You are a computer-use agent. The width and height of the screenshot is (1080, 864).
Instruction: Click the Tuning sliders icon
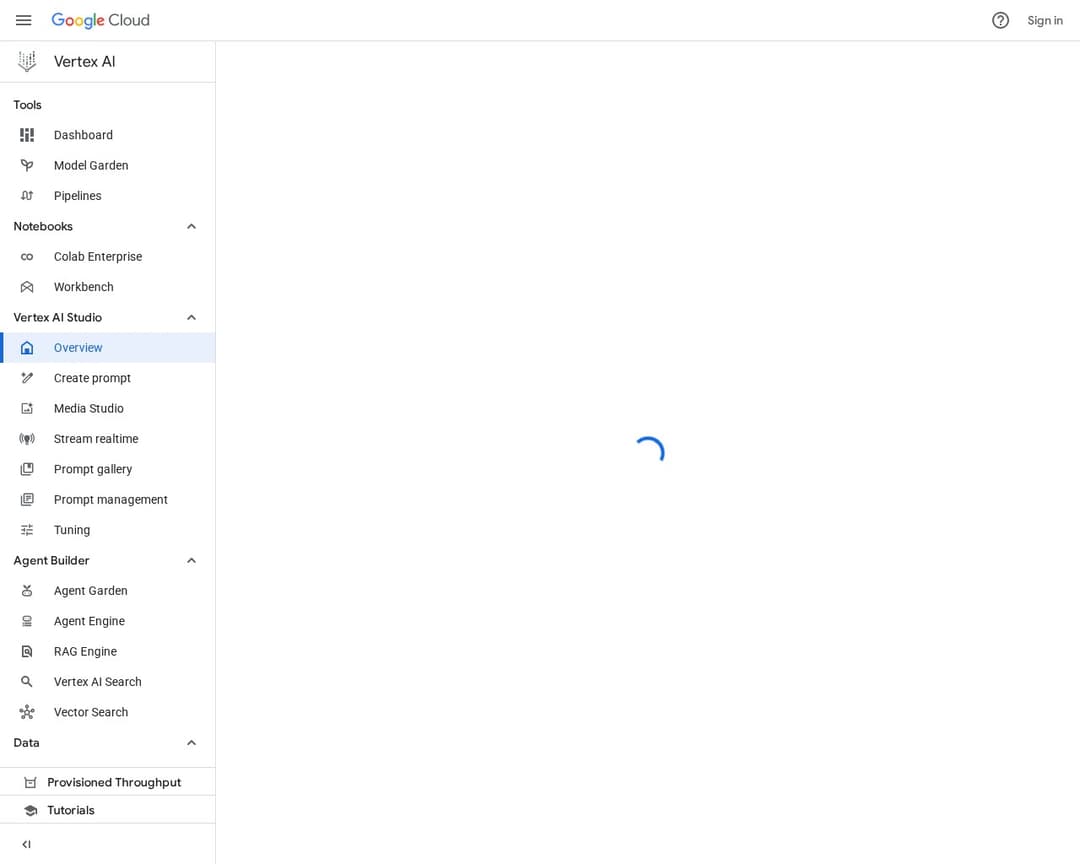coord(27,529)
